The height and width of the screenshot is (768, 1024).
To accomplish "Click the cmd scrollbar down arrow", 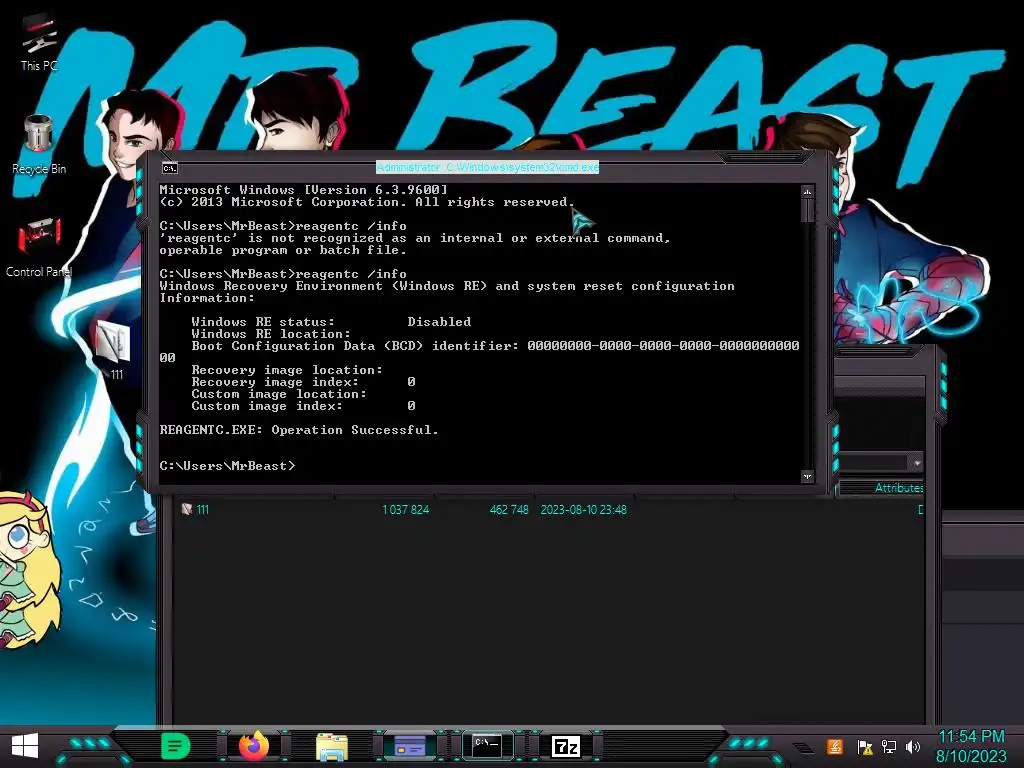I will (807, 477).
